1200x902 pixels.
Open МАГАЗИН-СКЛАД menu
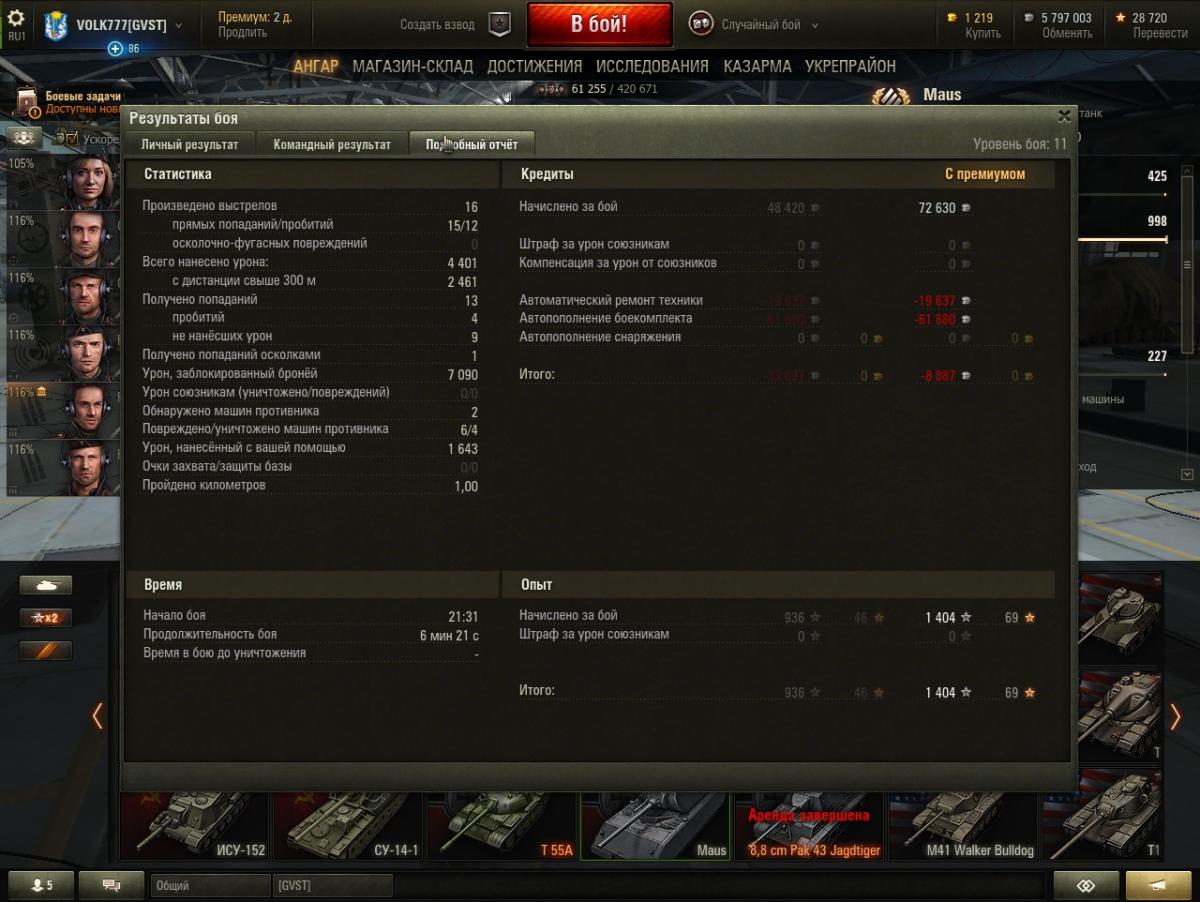point(413,66)
